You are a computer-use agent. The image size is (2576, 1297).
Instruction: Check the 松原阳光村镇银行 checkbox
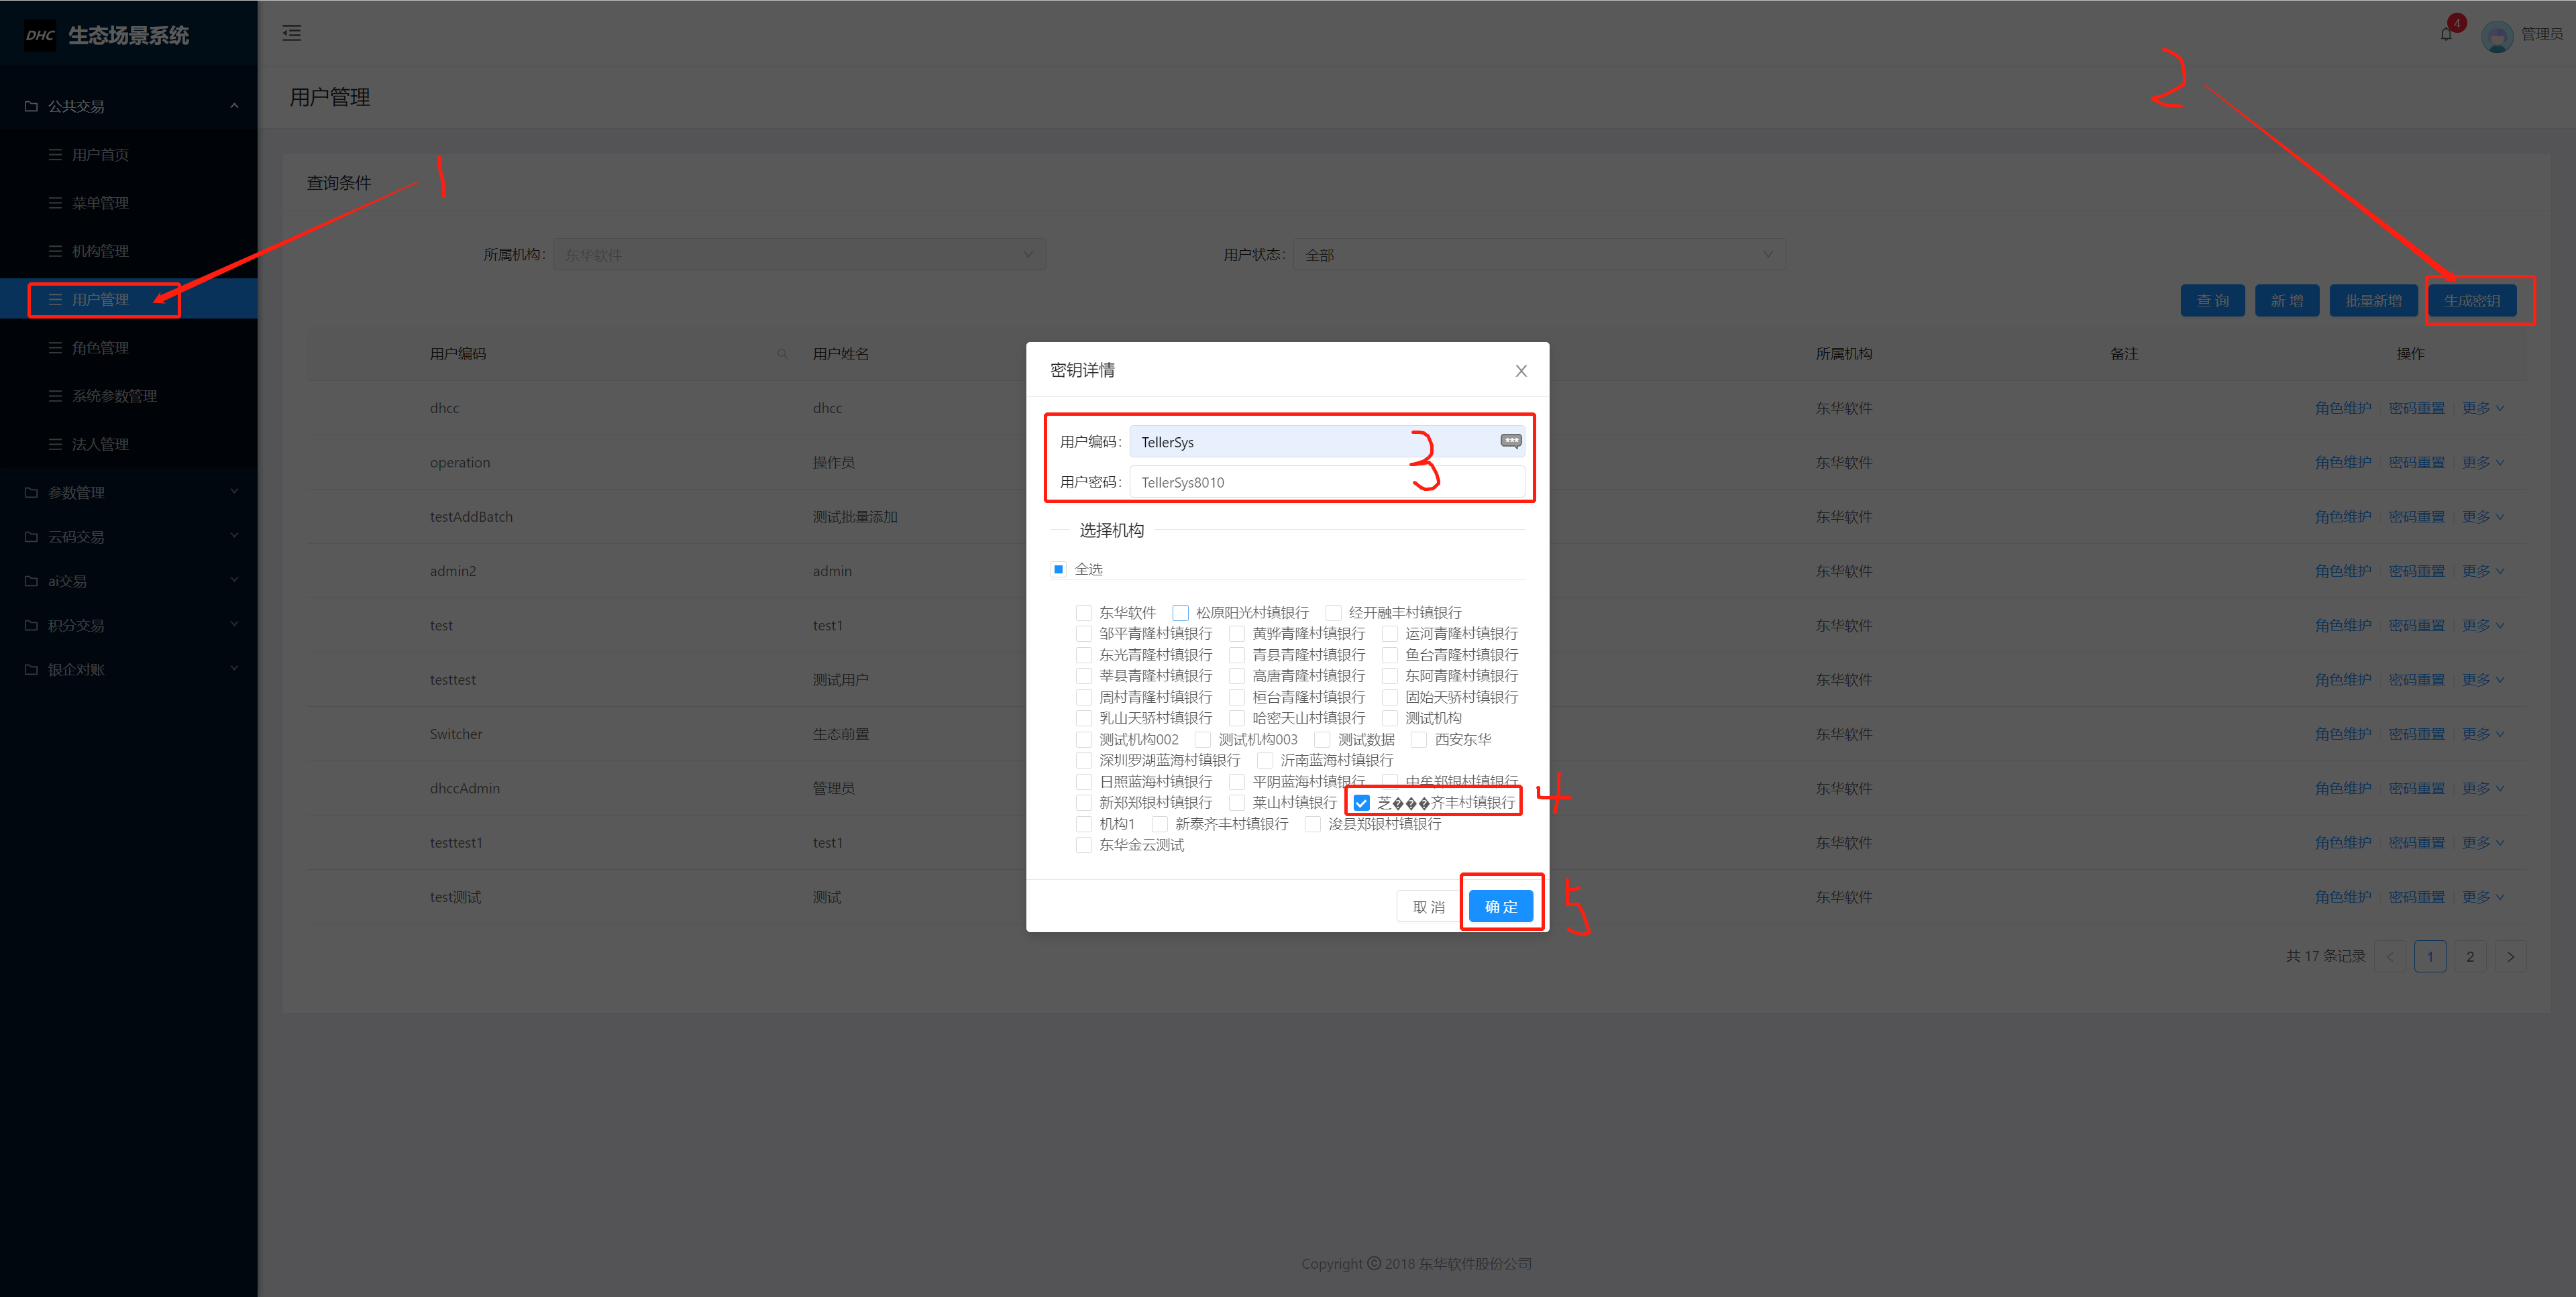(1180, 613)
